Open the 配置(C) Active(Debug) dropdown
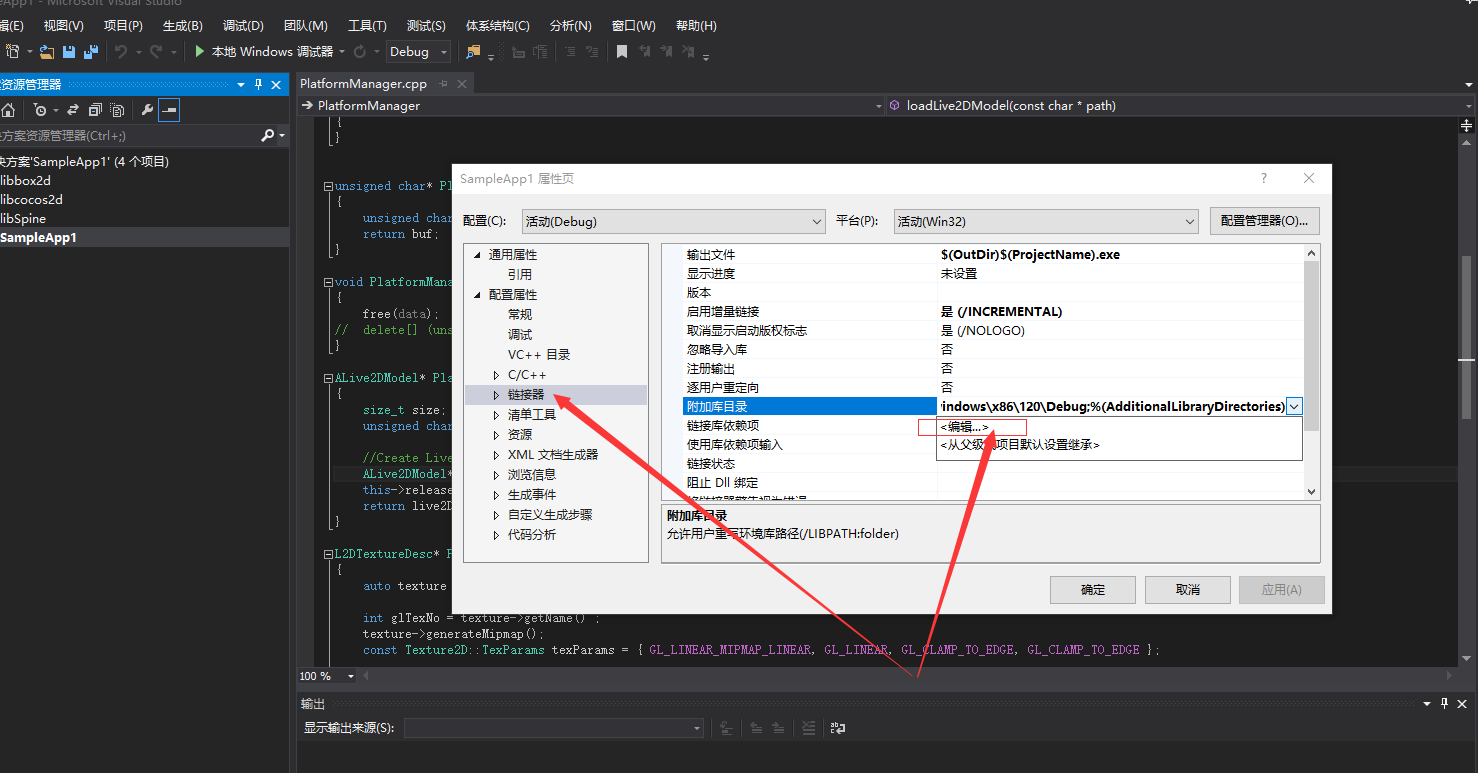The height and width of the screenshot is (773, 1478). tap(674, 221)
